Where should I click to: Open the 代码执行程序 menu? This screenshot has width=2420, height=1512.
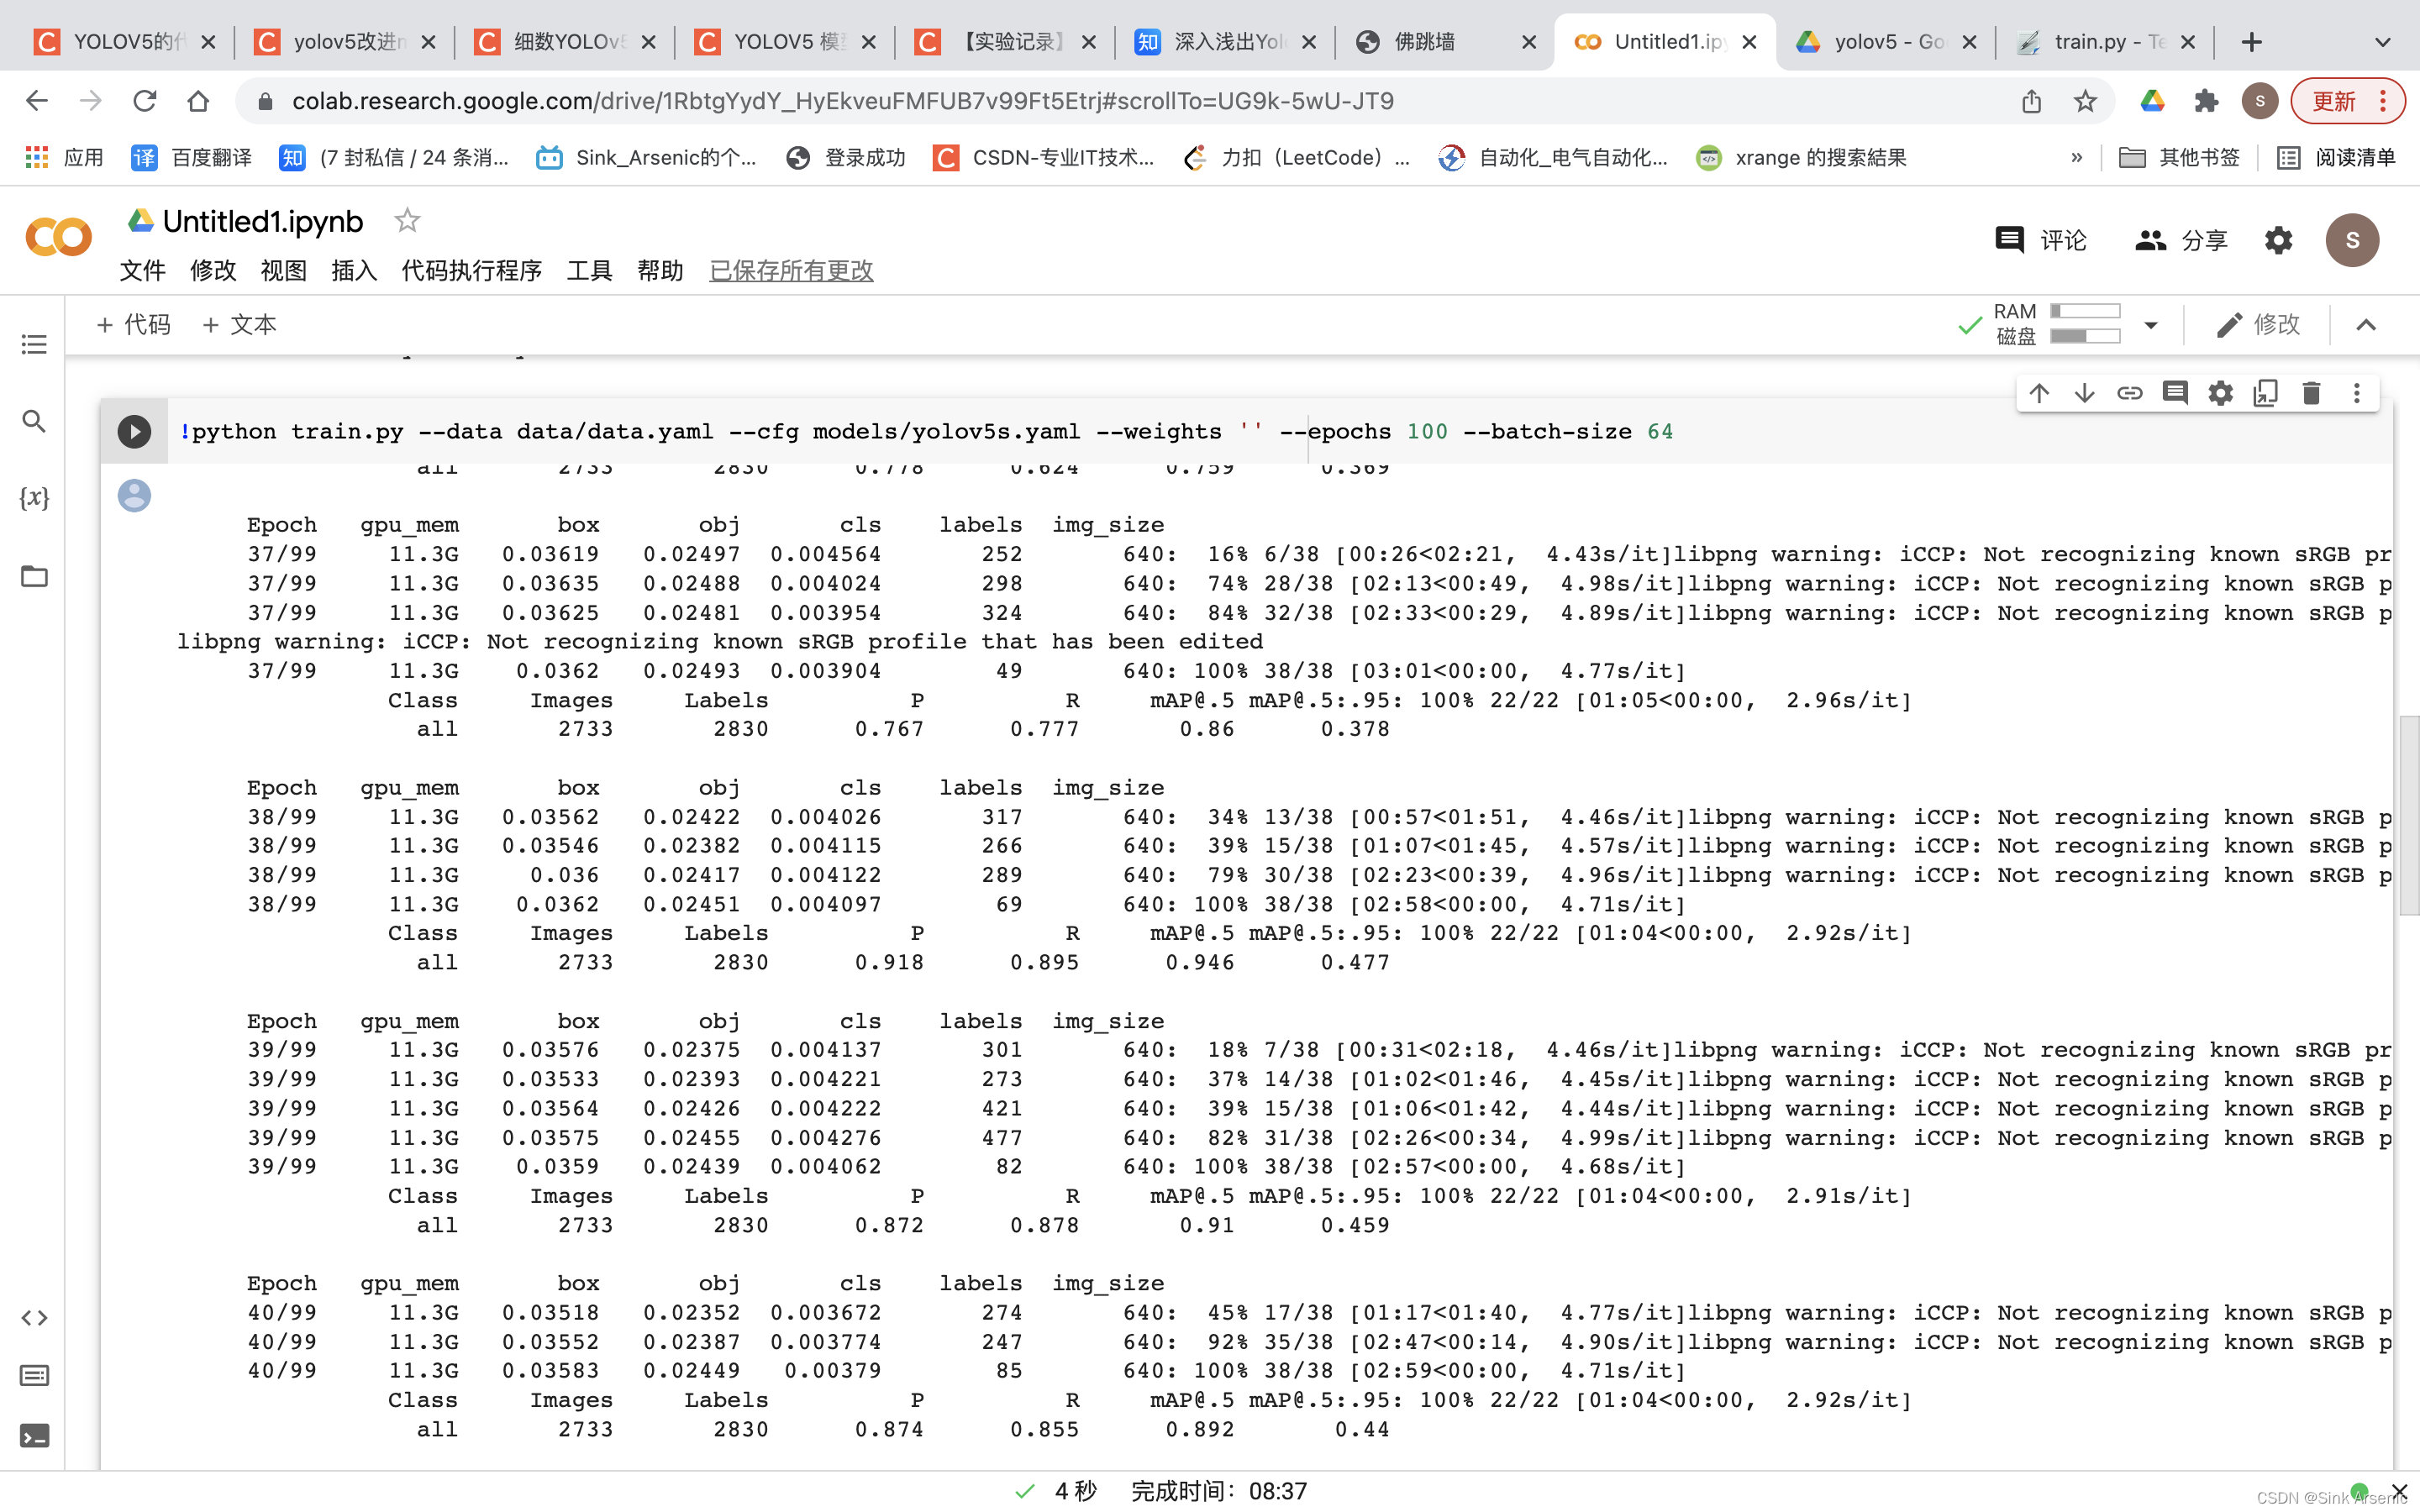[471, 270]
